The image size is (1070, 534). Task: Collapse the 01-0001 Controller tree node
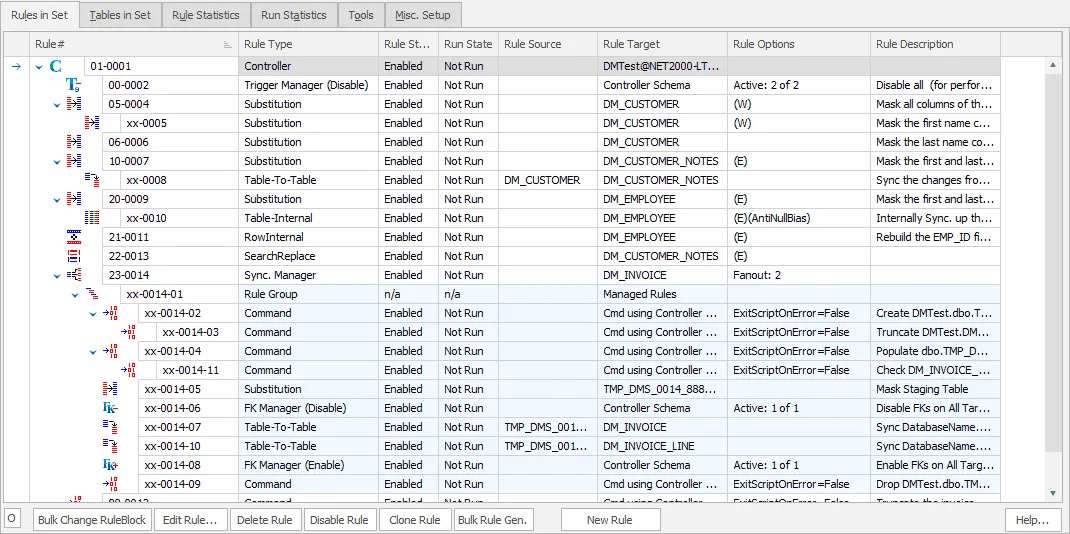(39, 67)
